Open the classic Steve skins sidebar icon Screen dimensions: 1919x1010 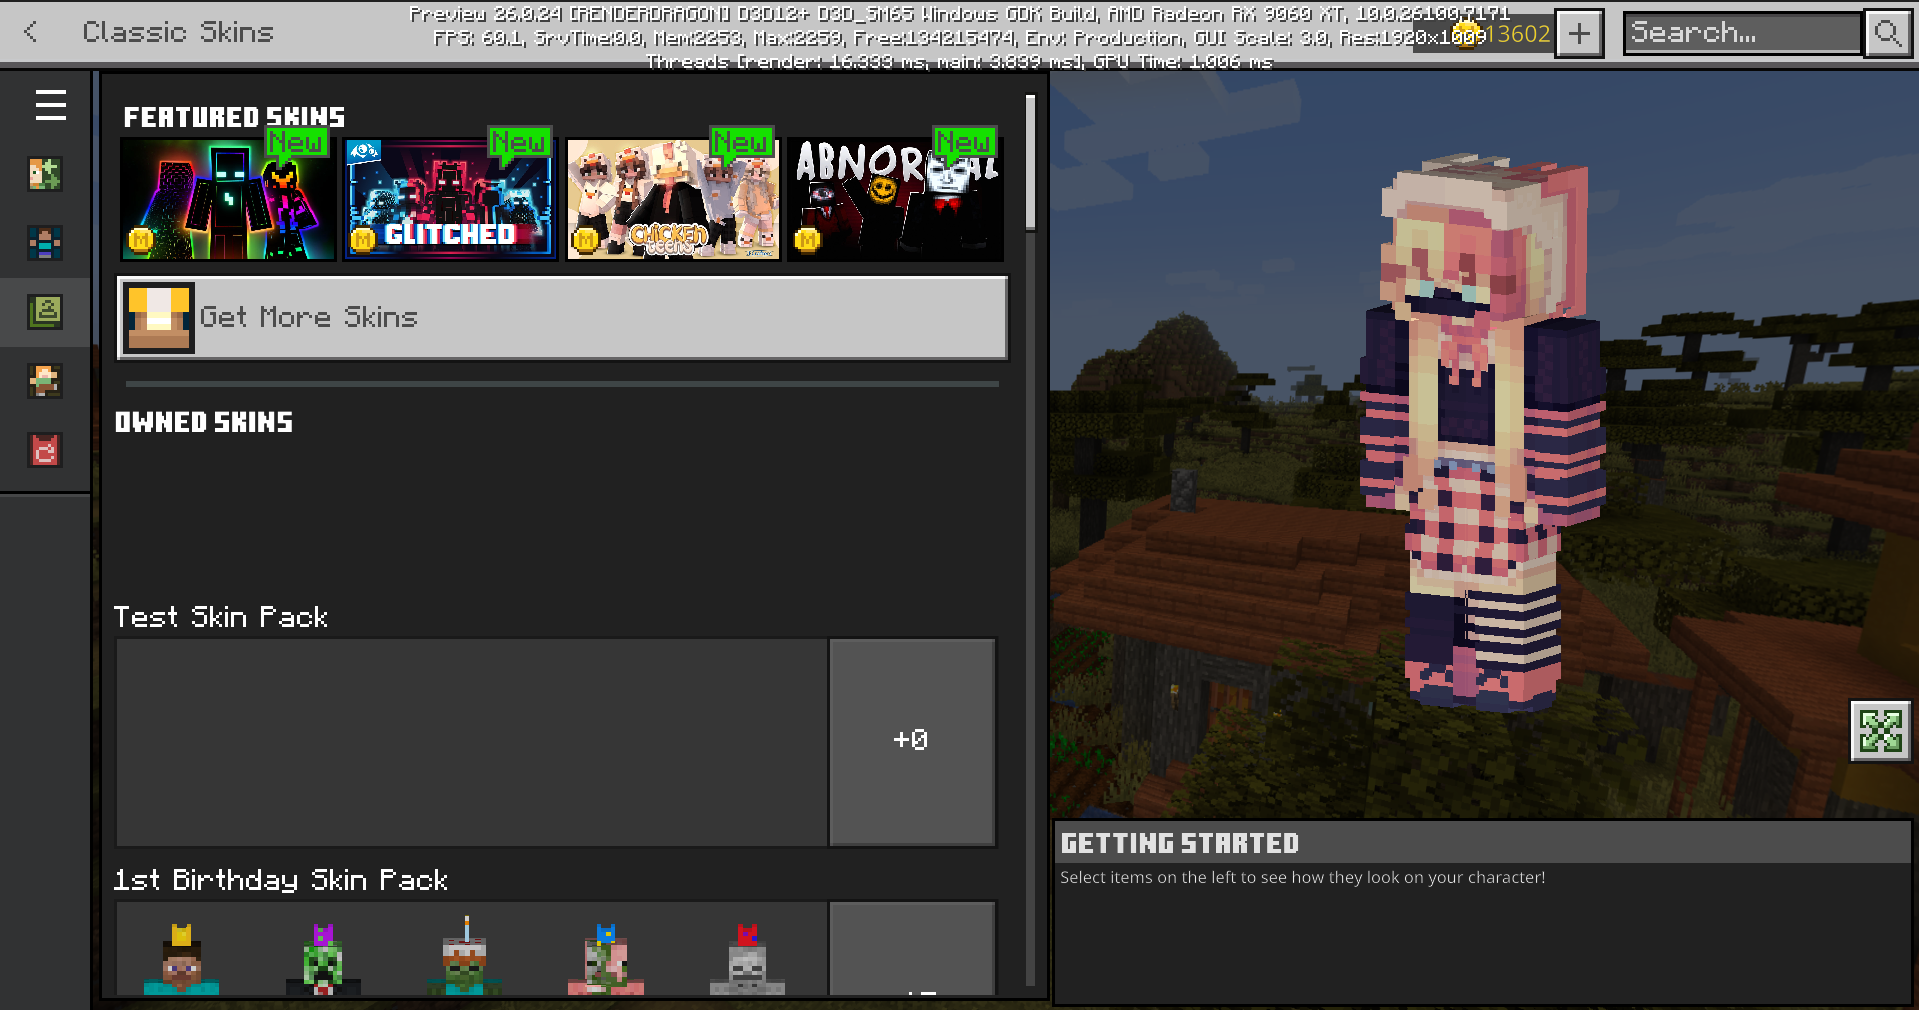(x=45, y=243)
